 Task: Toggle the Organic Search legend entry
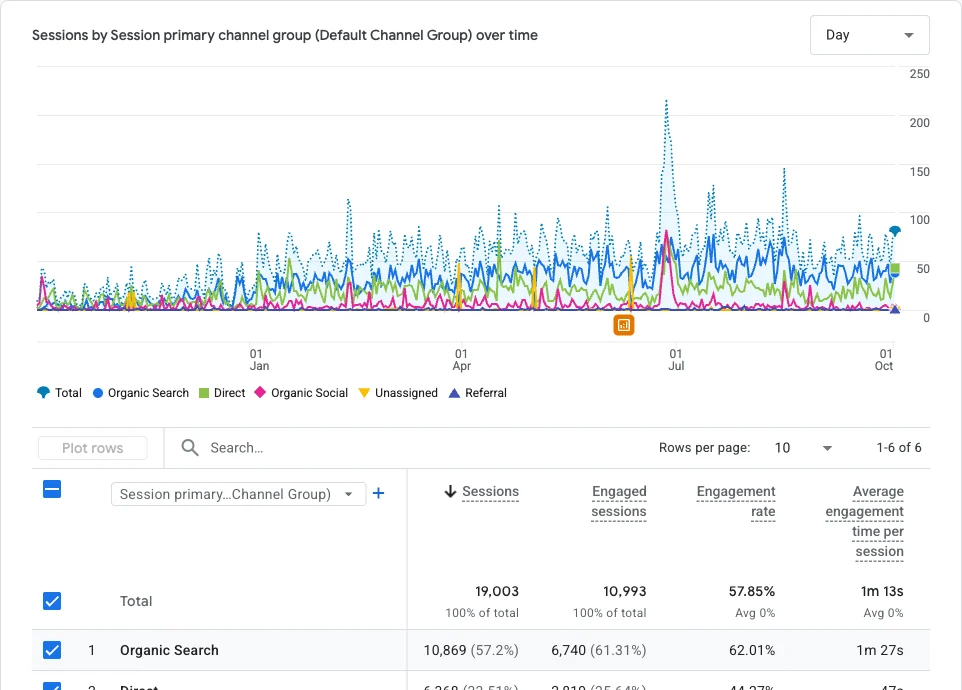point(140,393)
